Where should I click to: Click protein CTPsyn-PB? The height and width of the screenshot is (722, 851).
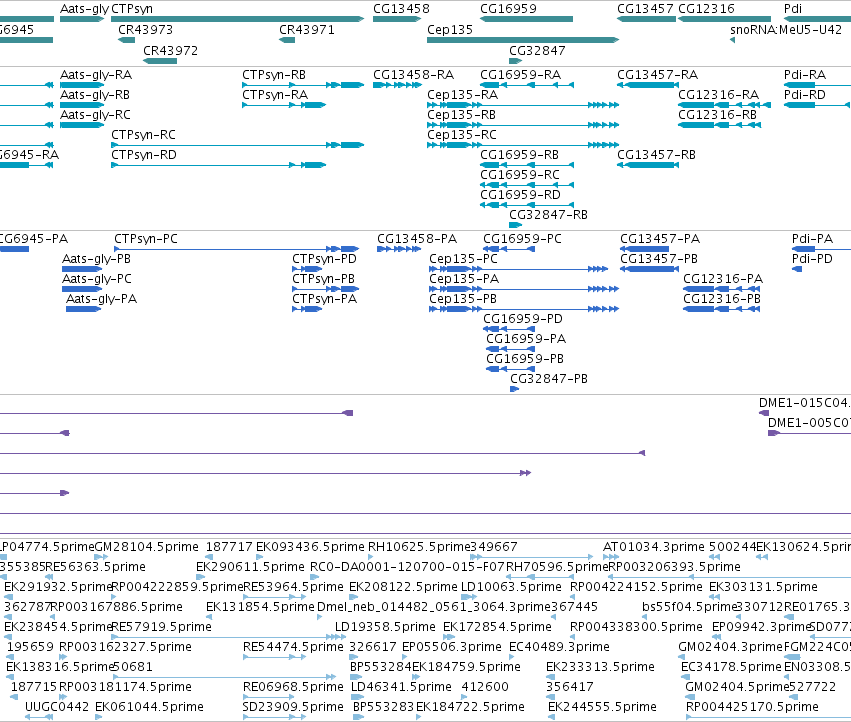point(325,289)
